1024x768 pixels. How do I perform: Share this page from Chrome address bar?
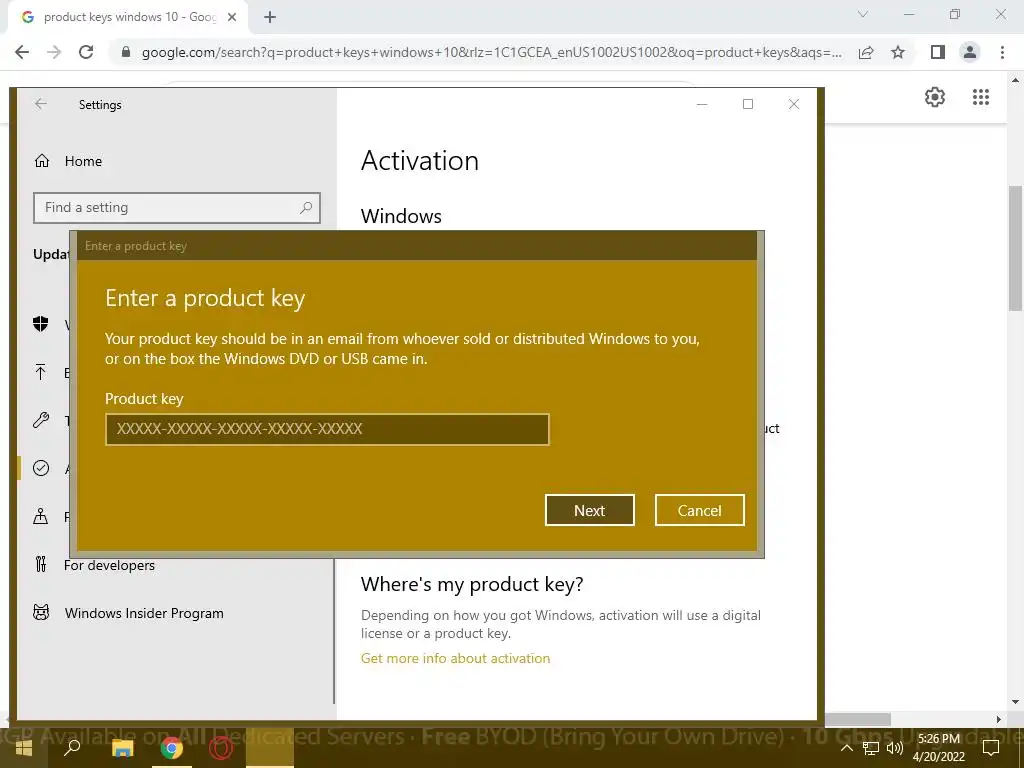point(866,52)
